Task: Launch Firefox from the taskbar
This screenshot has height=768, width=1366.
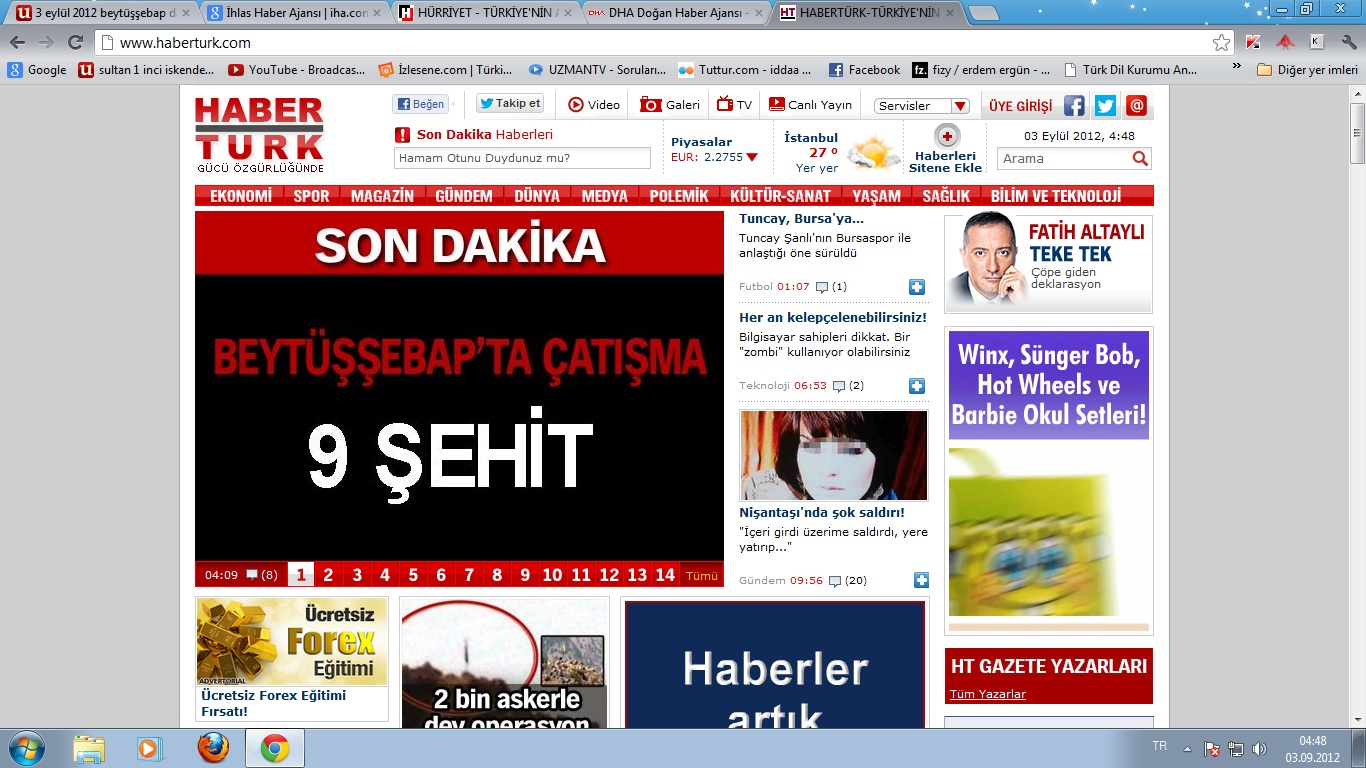Action: (212, 748)
